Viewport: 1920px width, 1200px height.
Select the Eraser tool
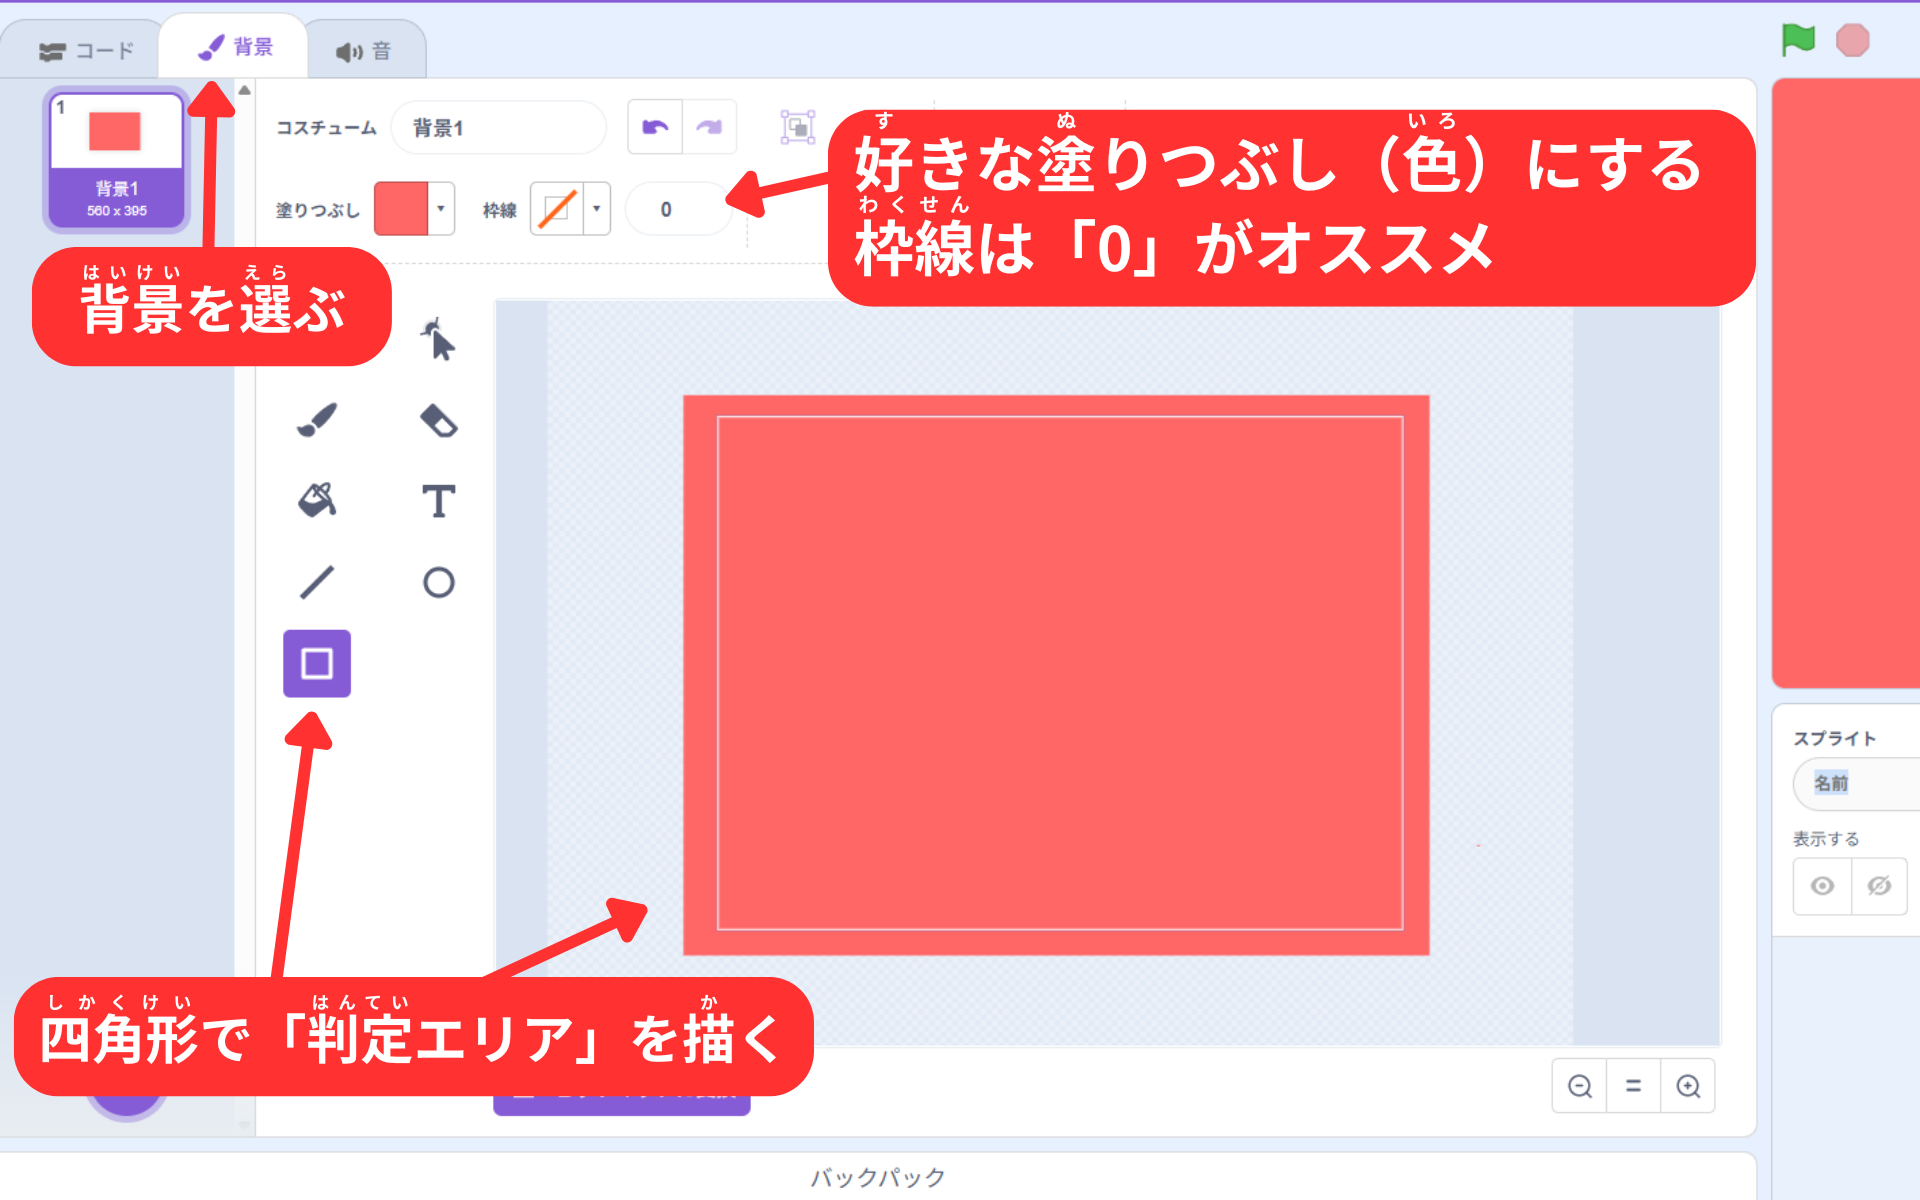[438, 420]
